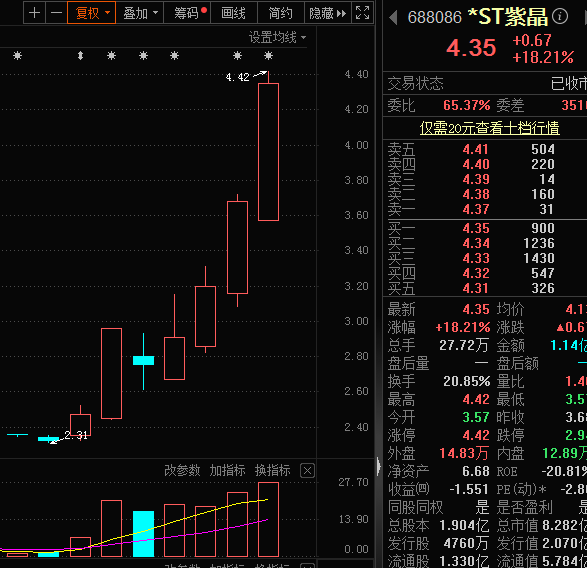Click the 卖一 price 4.37
This screenshot has height=568, width=587.
point(475,209)
